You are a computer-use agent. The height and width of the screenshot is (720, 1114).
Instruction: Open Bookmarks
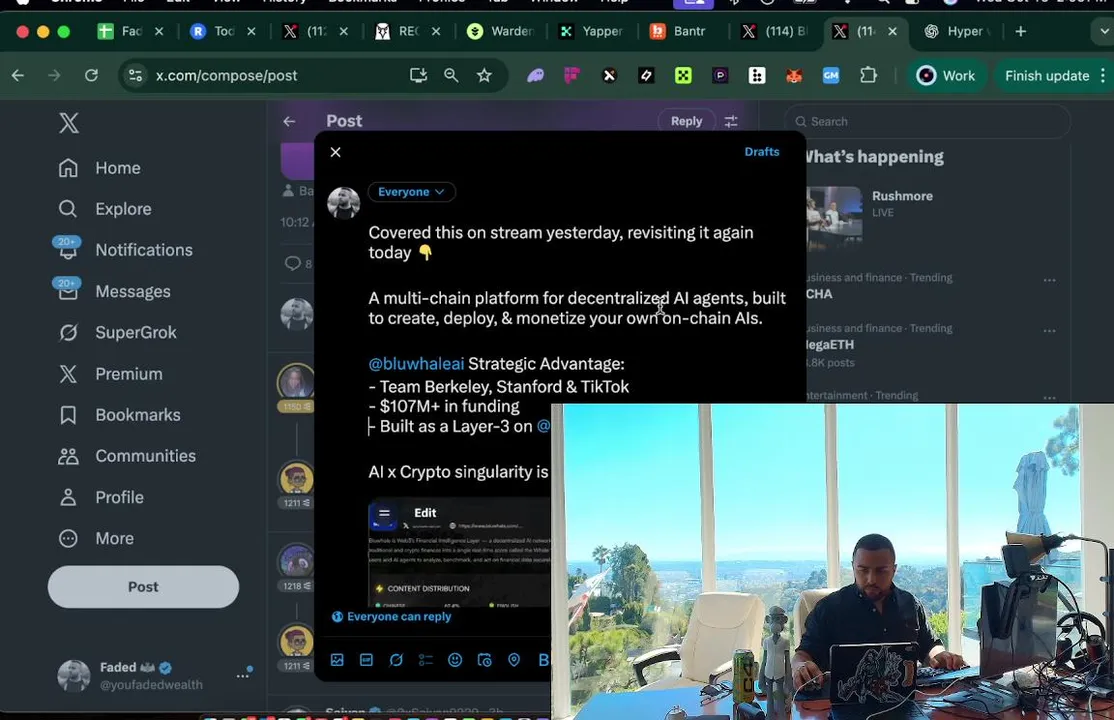tap(119, 415)
